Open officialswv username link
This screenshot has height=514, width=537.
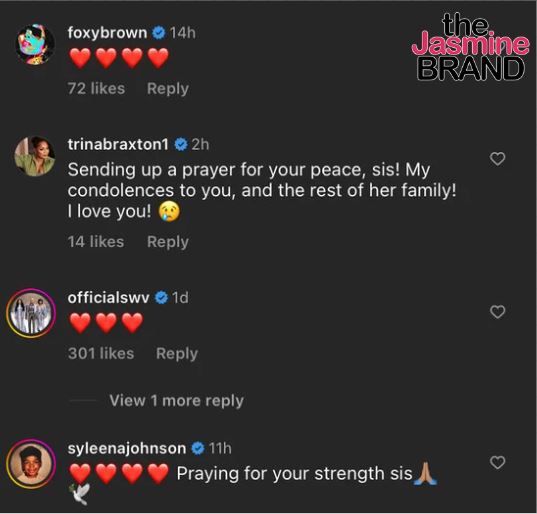tap(108, 298)
